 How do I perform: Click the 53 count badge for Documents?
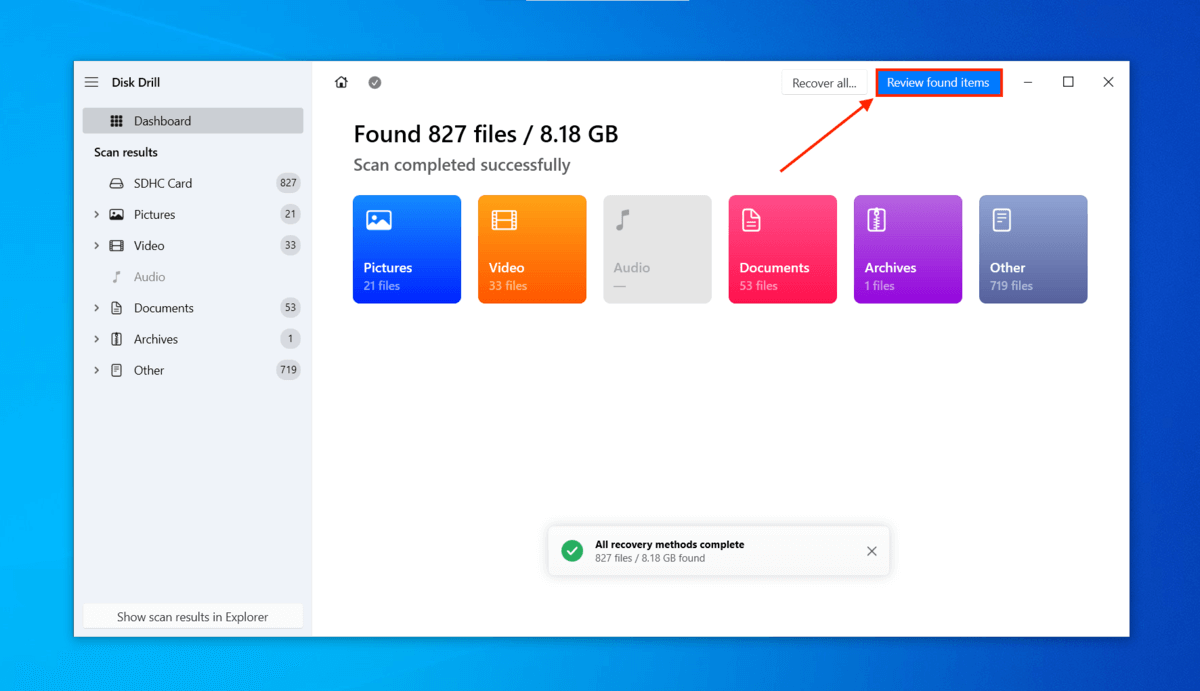click(x=290, y=308)
